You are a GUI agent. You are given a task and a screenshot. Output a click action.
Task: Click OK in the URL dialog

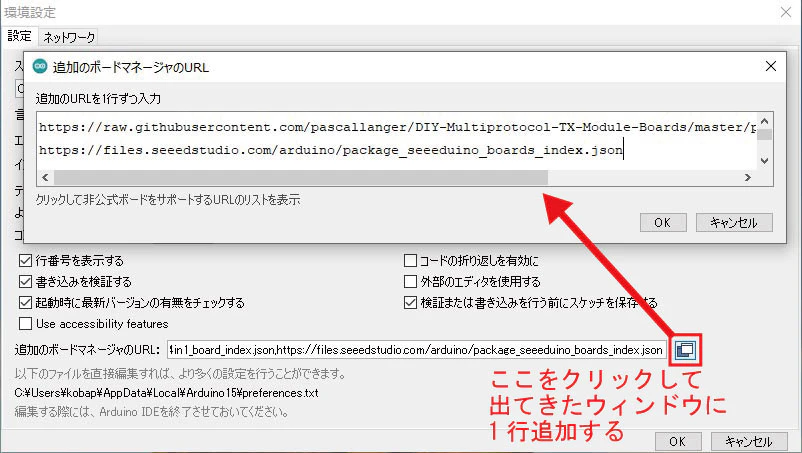[x=663, y=222]
